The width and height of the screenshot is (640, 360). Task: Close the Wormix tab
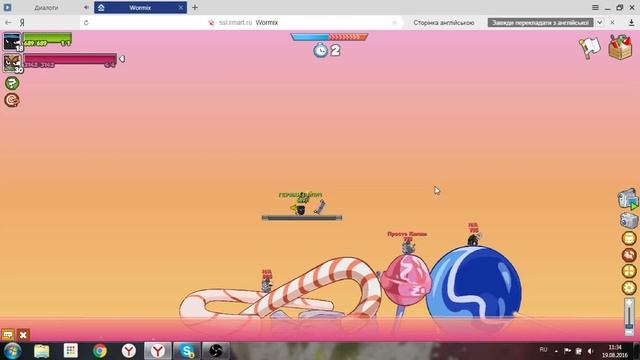(x=180, y=8)
